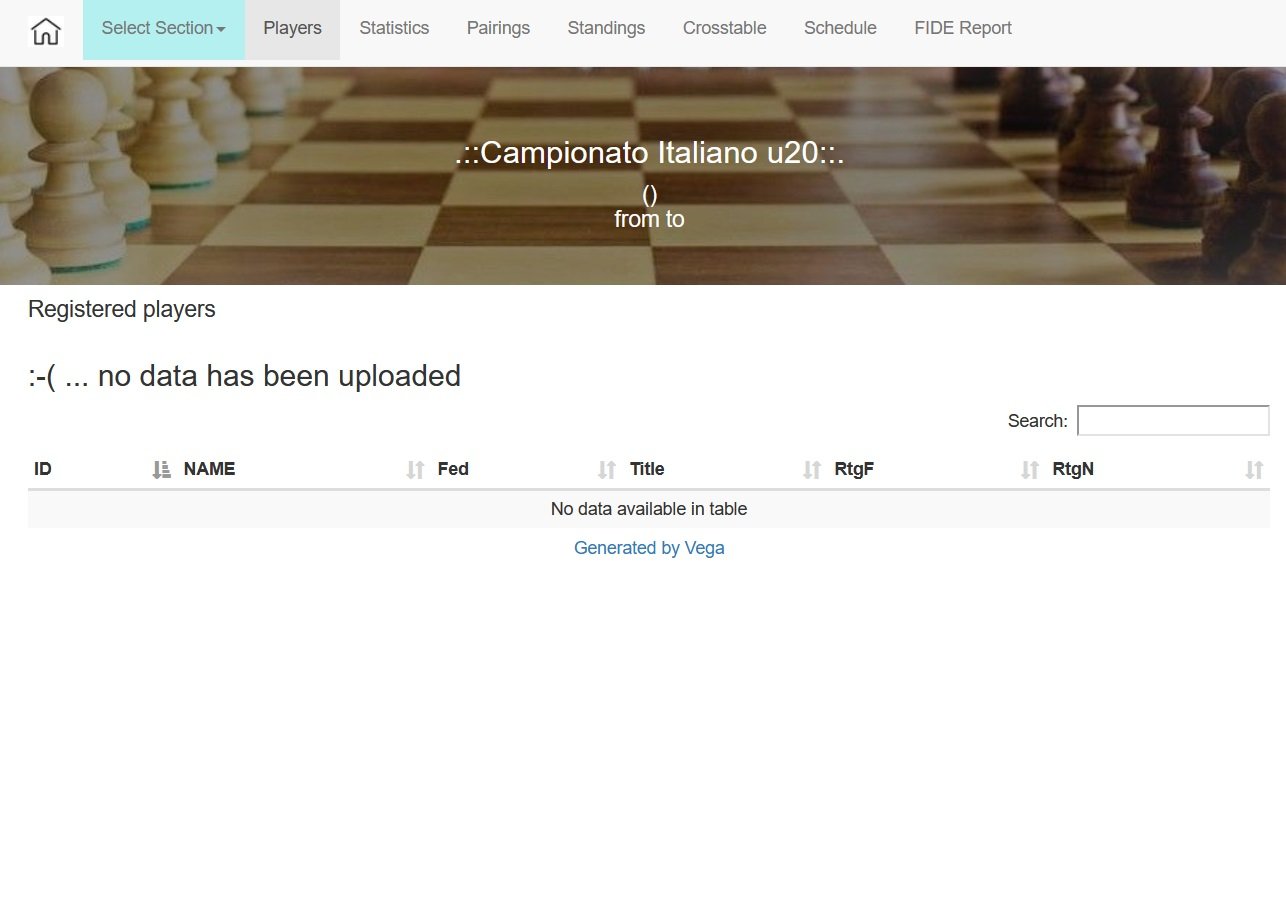Viewport: 1286px width, 901px height.
Task: Open the Select Section dropdown
Action: [164, 29]
